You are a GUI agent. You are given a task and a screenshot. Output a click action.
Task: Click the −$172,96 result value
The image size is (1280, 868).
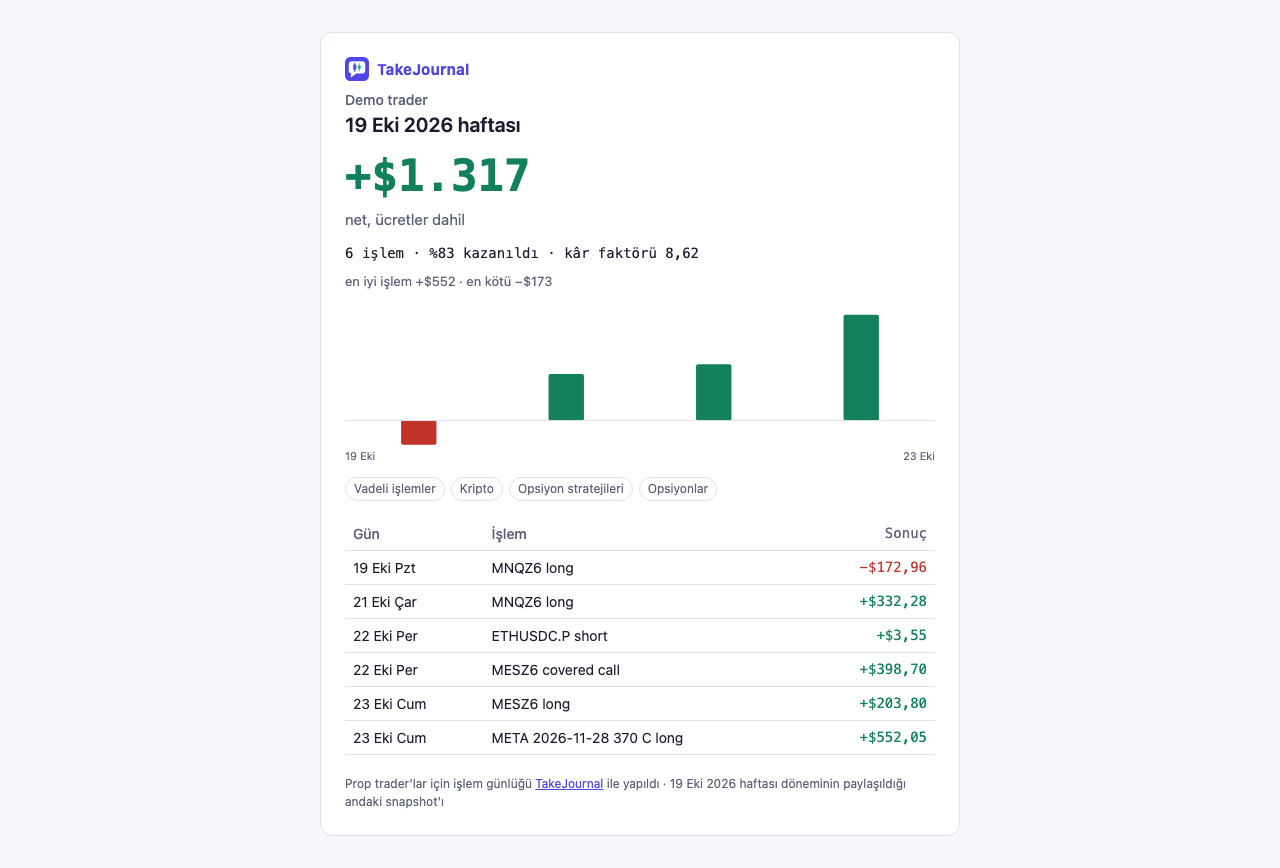pyautogui.click(x=893, y=568)
